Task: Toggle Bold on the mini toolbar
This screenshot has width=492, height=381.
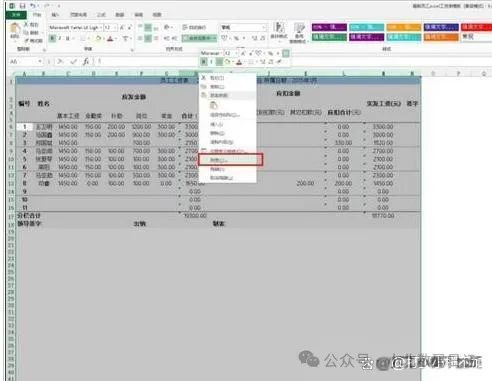Action: [x=204, y=62]
